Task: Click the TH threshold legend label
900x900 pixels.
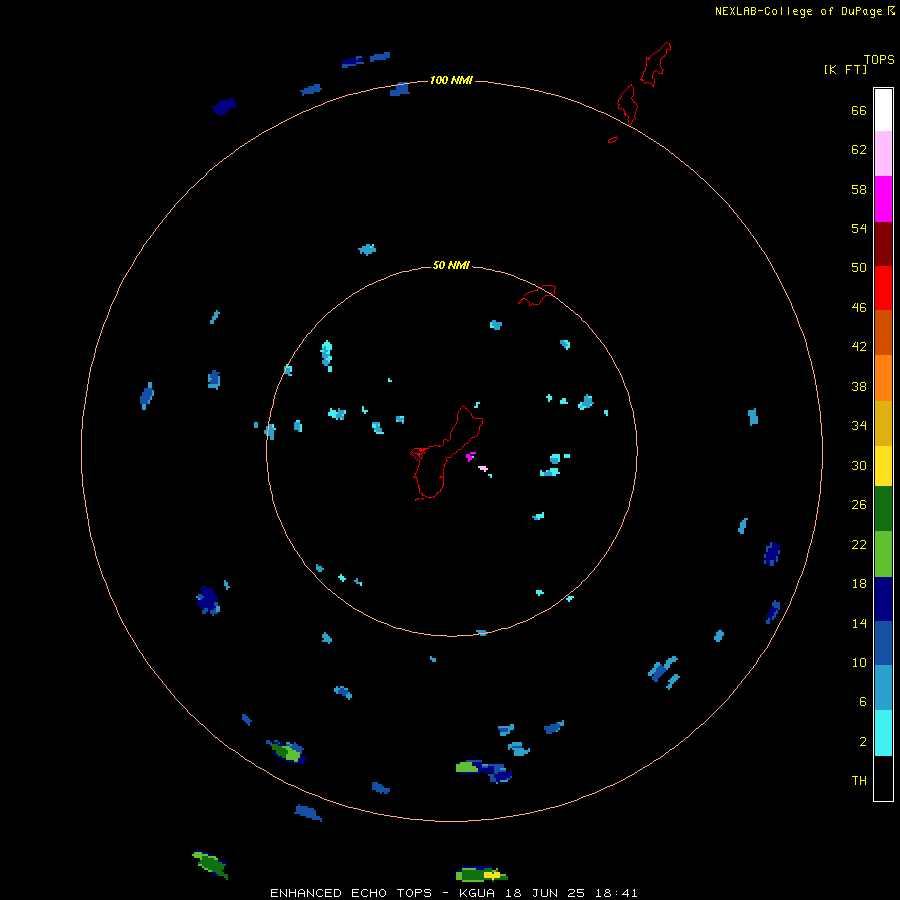Action: pos(859,781)
